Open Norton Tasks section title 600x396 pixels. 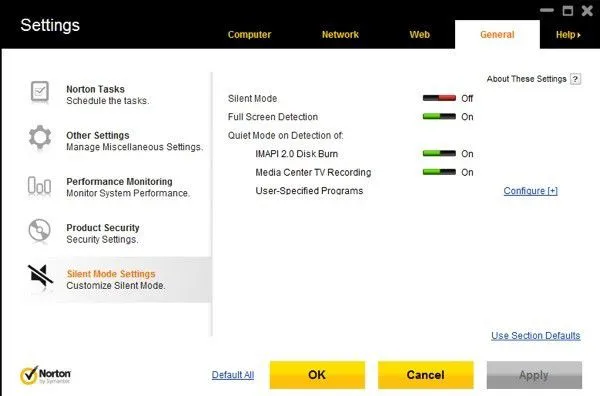[x=95, y=89]
